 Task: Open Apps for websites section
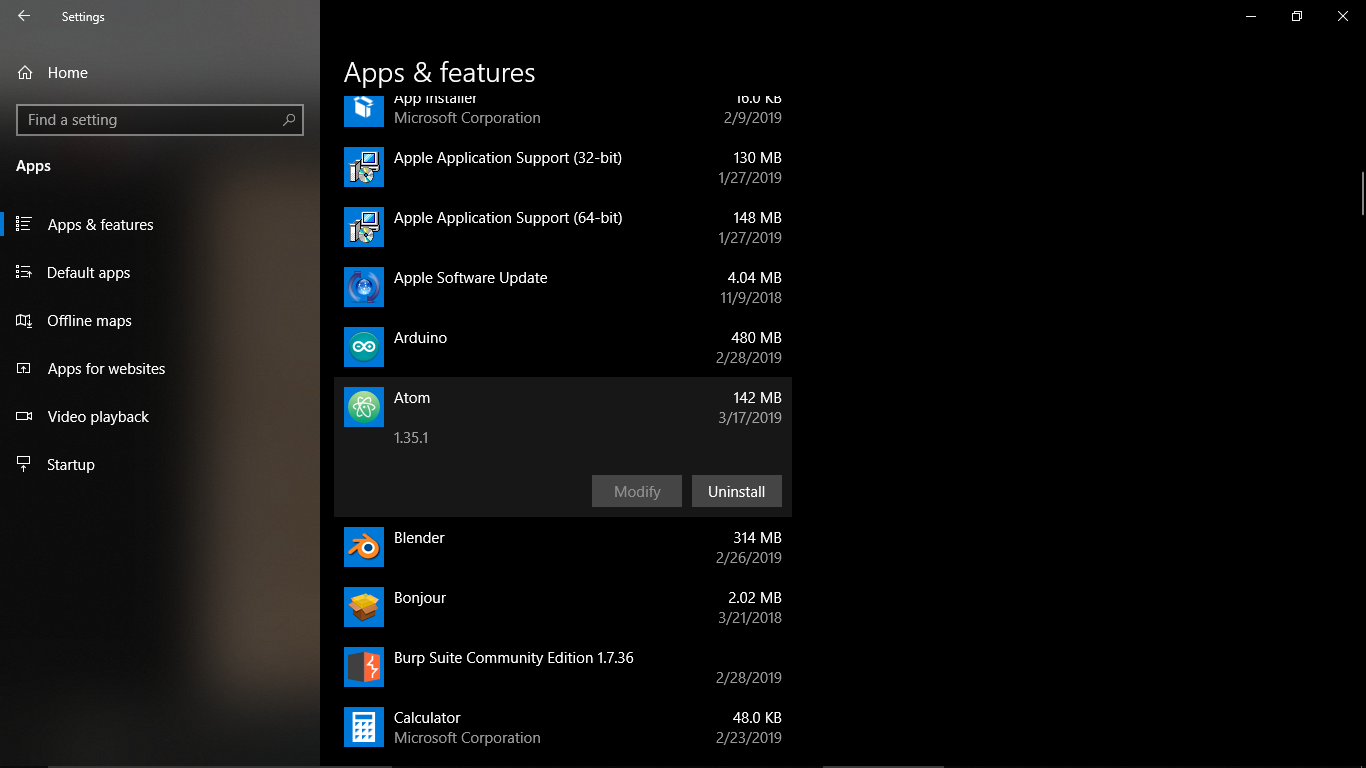tap(160, 369)
